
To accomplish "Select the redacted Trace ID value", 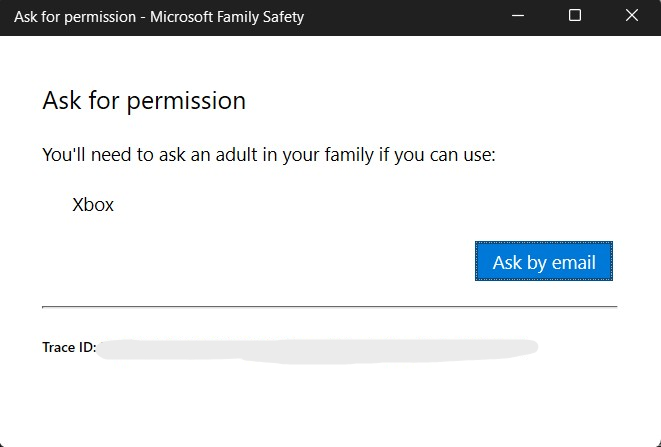I will point(320,348).
